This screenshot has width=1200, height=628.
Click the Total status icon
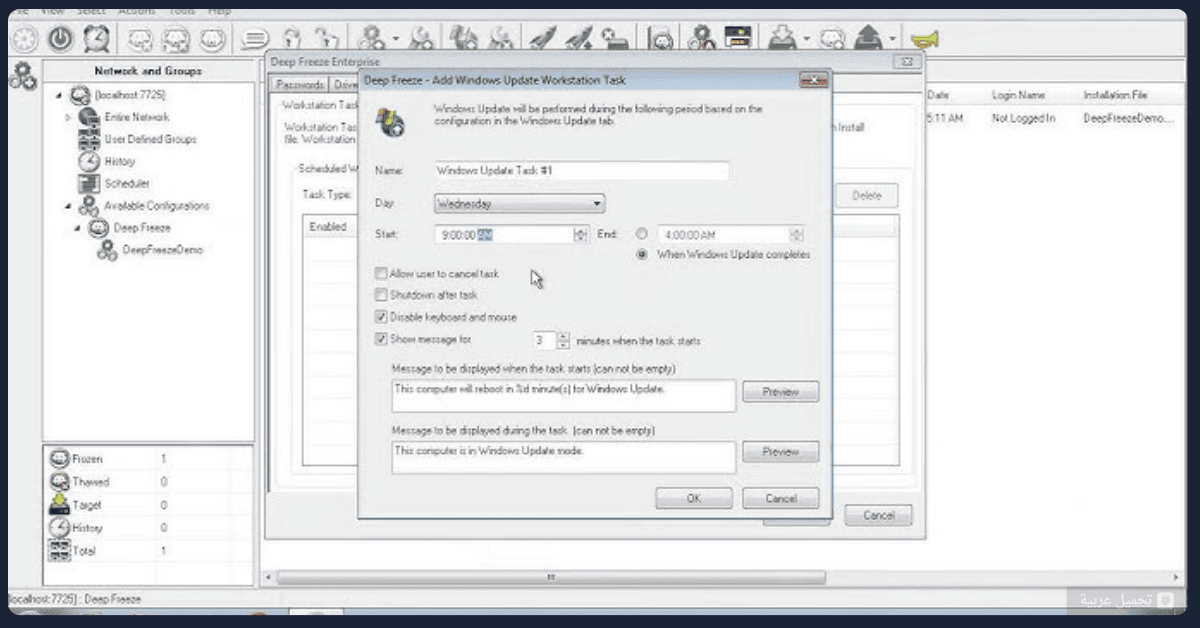pyautogui.click(x=59, y=551)
